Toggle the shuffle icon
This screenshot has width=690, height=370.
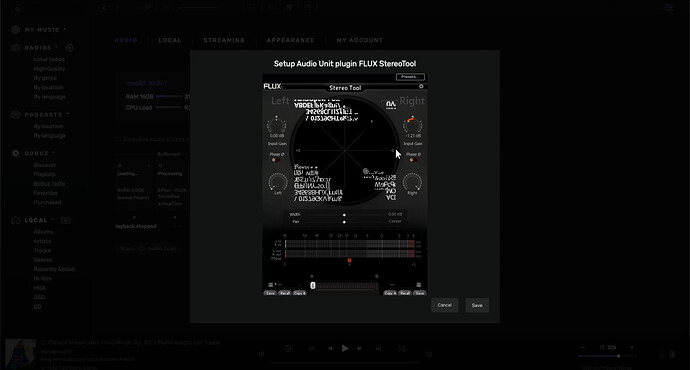(x=378, y=348)
